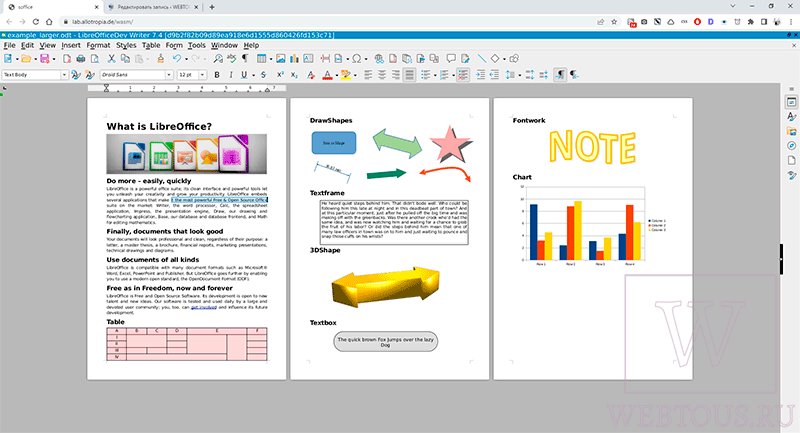The image size is (800, 433).
Task: Export document as PDF icon
Action: (67, 59)
